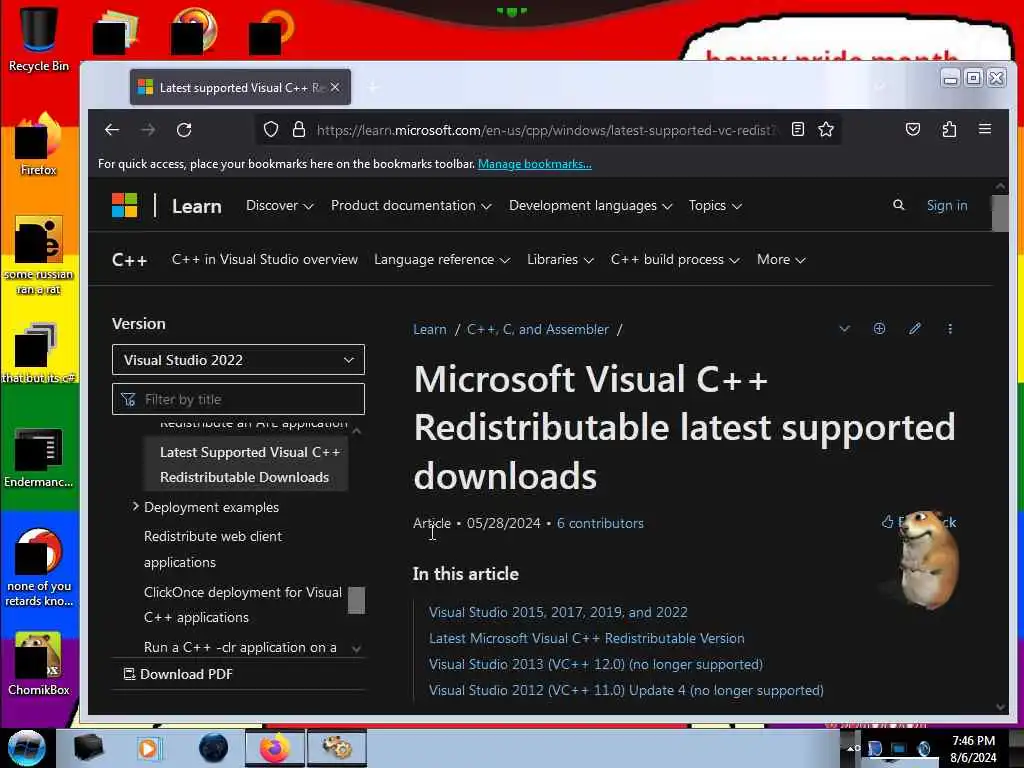Expand the Topics menu
This screenshot has height=768, width=1024.
point(715,206)
